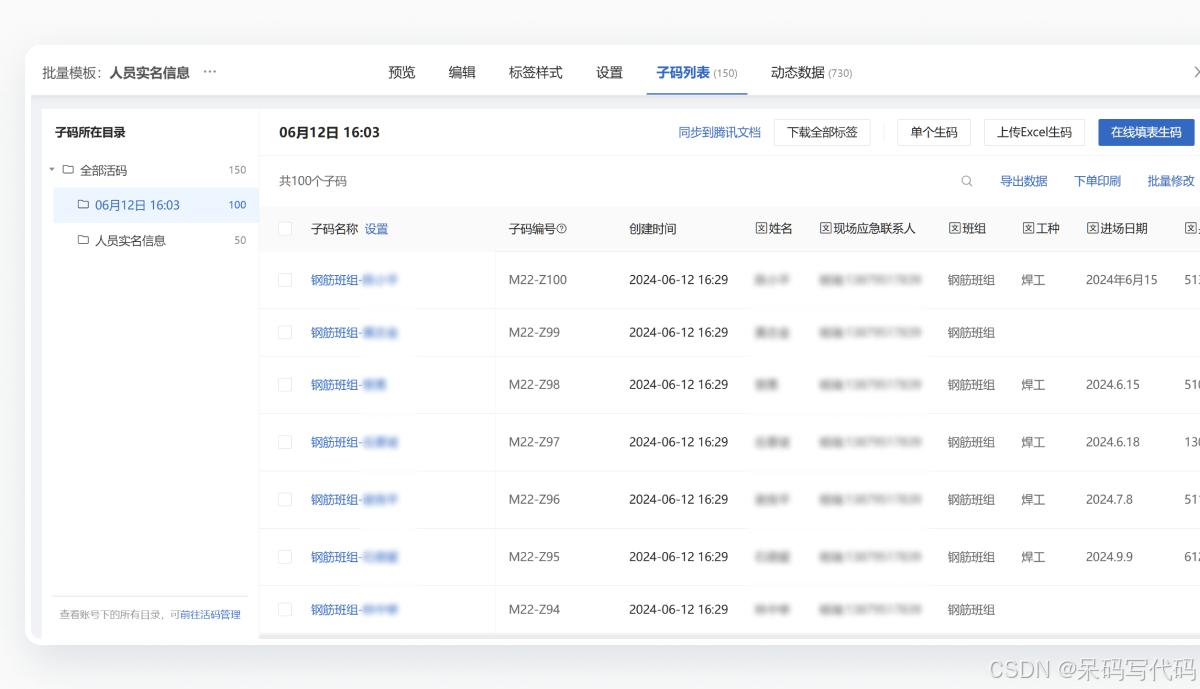
Task: Click the code number M22-Z100
Action: [538, 280]
